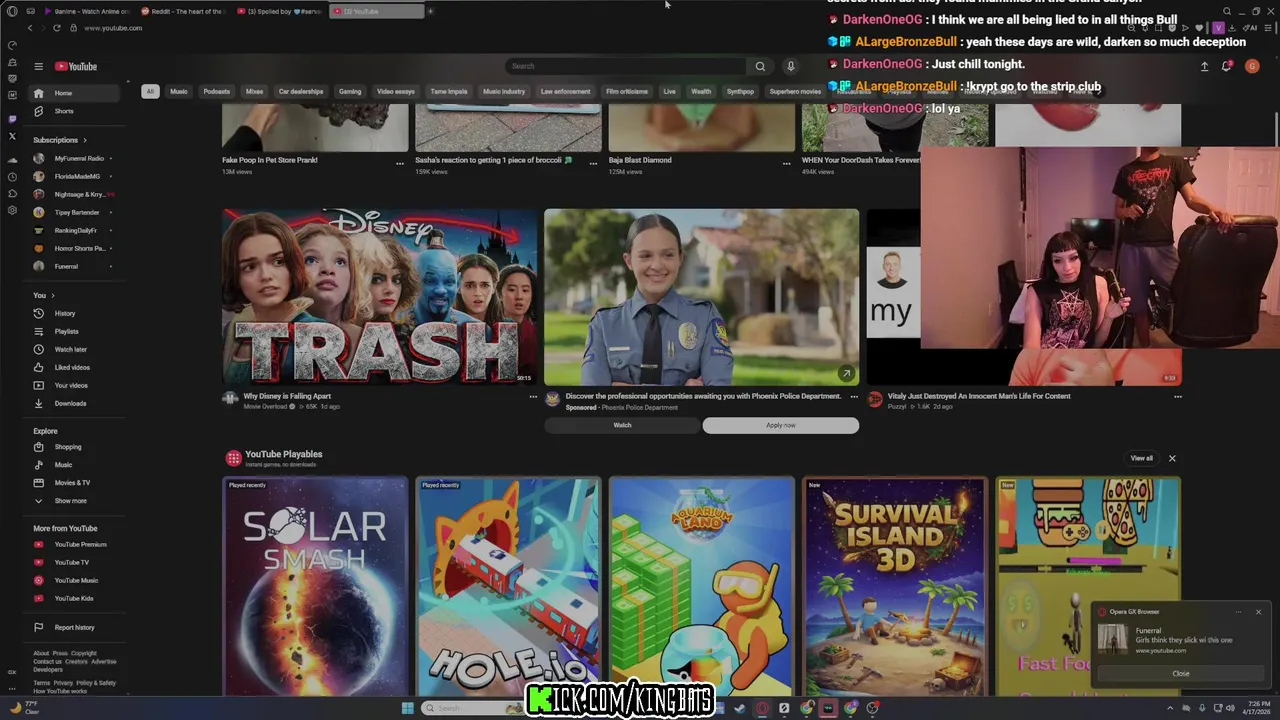Click View all for YouTube Playables
The height and width of the screenshot is (720, 1280).
pyautogui.click(x=1141, y=458)
